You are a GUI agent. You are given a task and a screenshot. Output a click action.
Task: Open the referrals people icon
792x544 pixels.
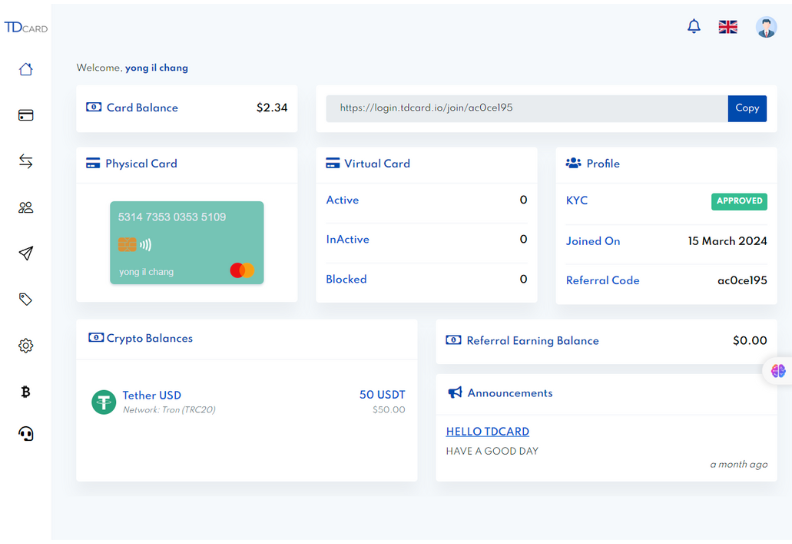26,207
